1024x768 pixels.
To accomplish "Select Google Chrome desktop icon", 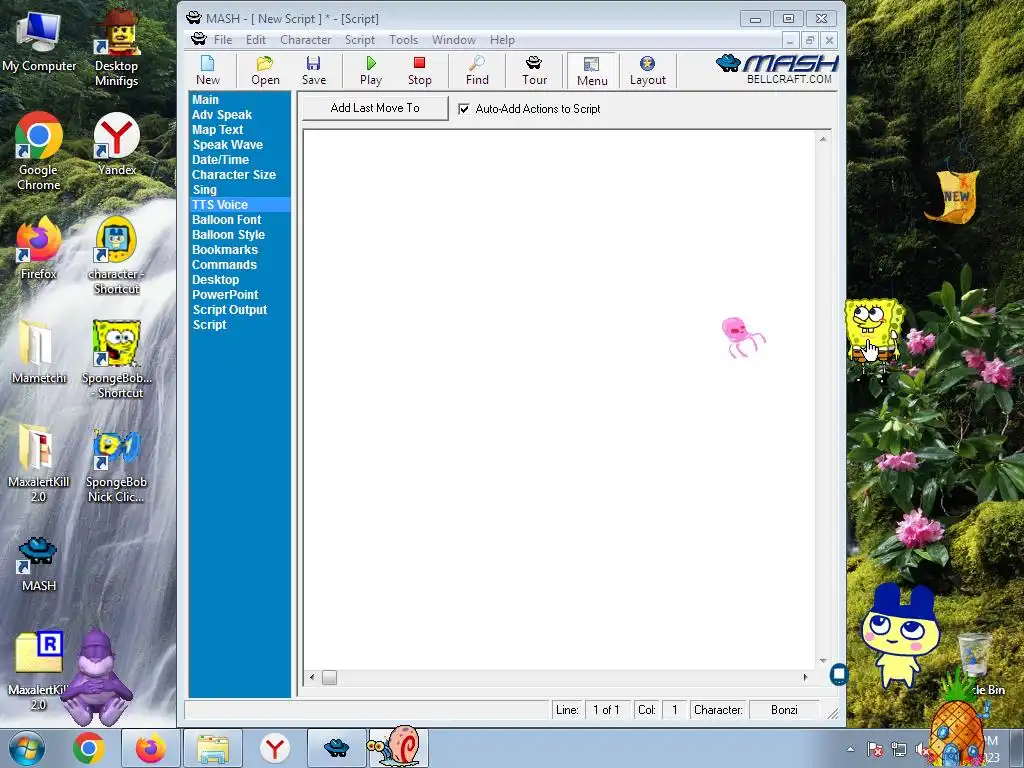I will coord(39,152).
